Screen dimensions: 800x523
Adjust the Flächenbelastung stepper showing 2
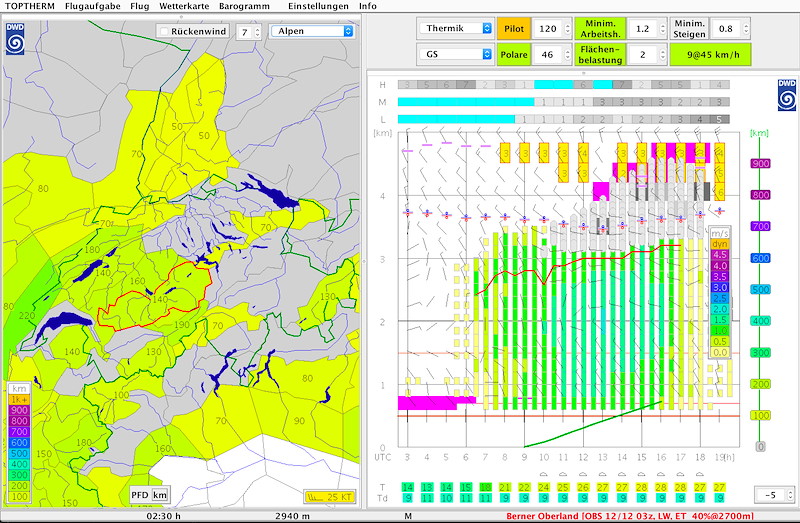pos(662,55)
